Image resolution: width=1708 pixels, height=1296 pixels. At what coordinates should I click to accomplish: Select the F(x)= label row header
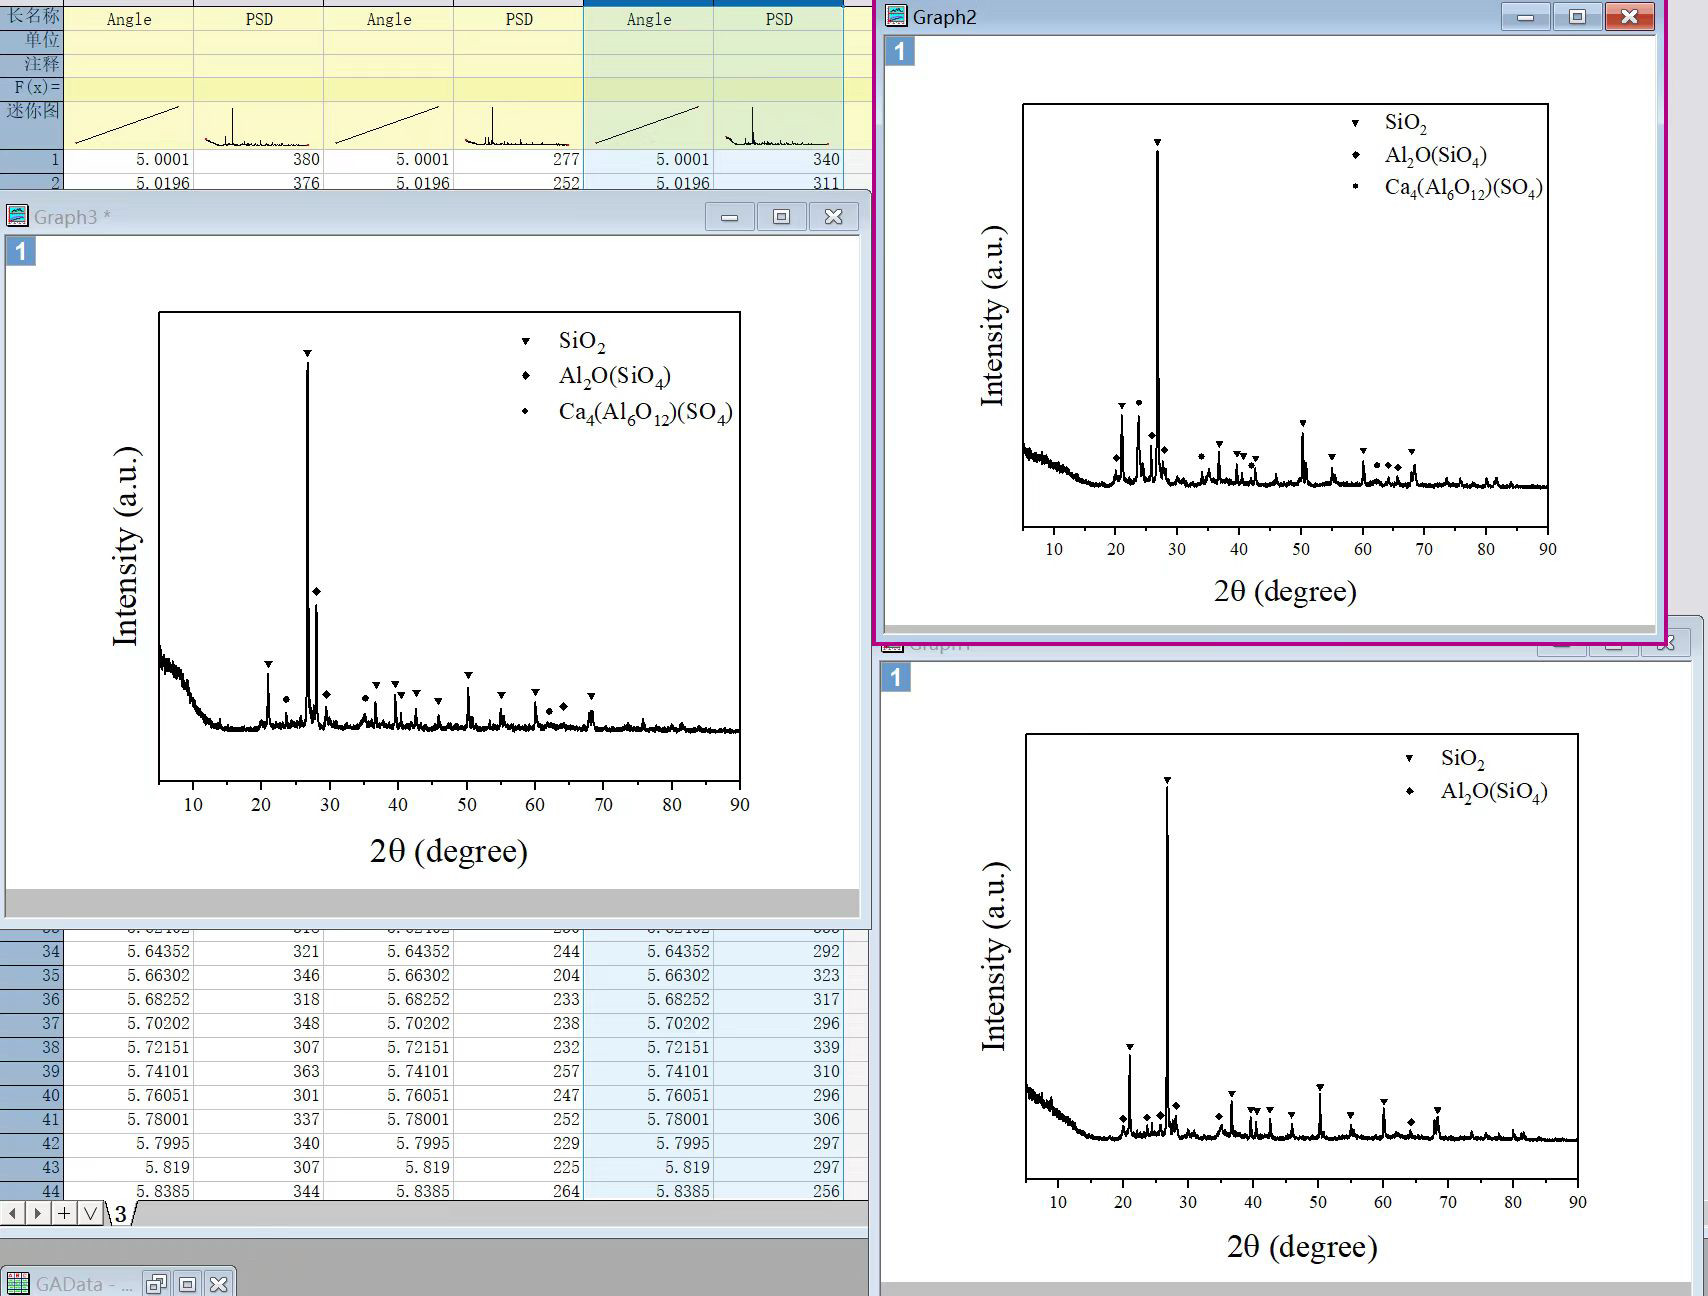pyautogui.click(x=32, y=88)
